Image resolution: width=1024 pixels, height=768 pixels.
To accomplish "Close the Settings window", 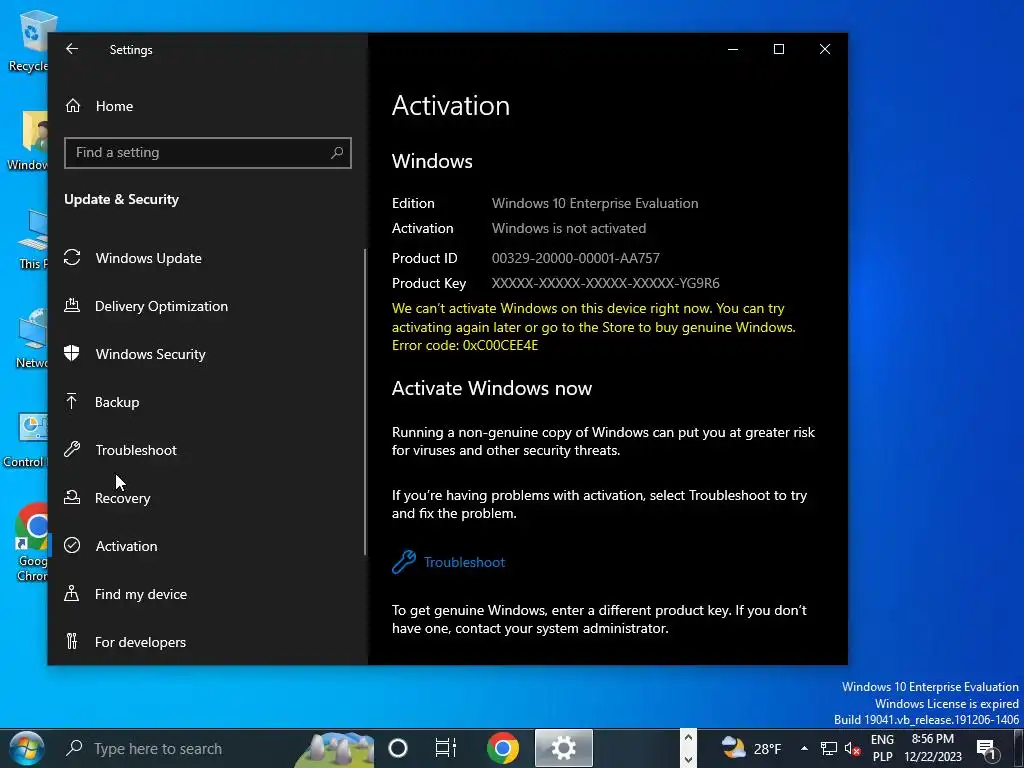I will click(x=825, y=49).
